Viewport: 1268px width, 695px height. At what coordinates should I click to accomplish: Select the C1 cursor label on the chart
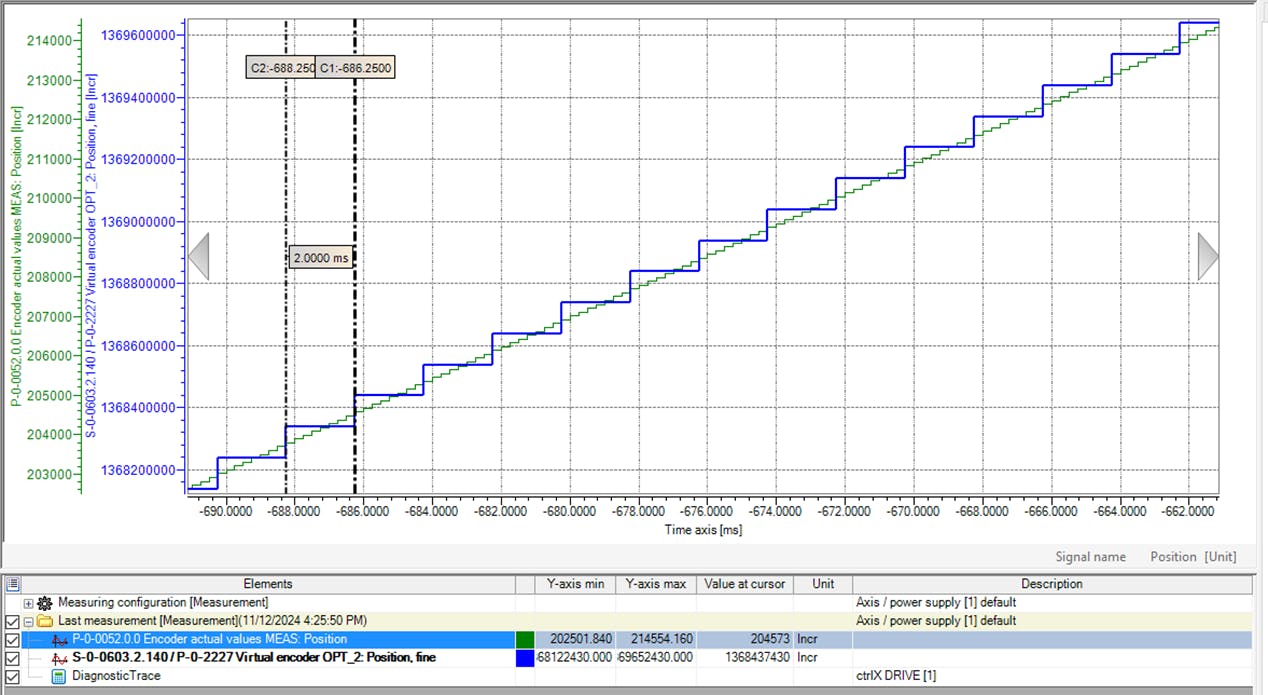[355, 68]
